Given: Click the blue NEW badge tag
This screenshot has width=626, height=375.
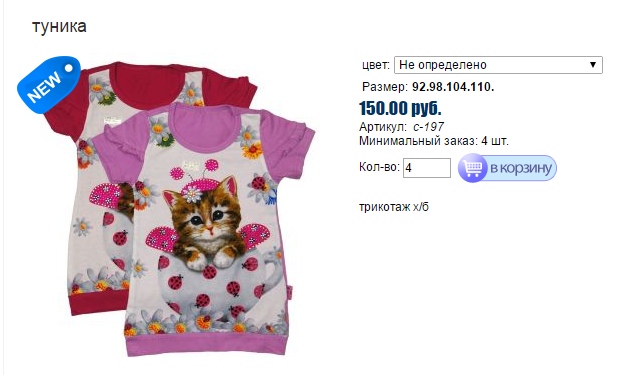Looking at the screenshot, I should point(49,85).
